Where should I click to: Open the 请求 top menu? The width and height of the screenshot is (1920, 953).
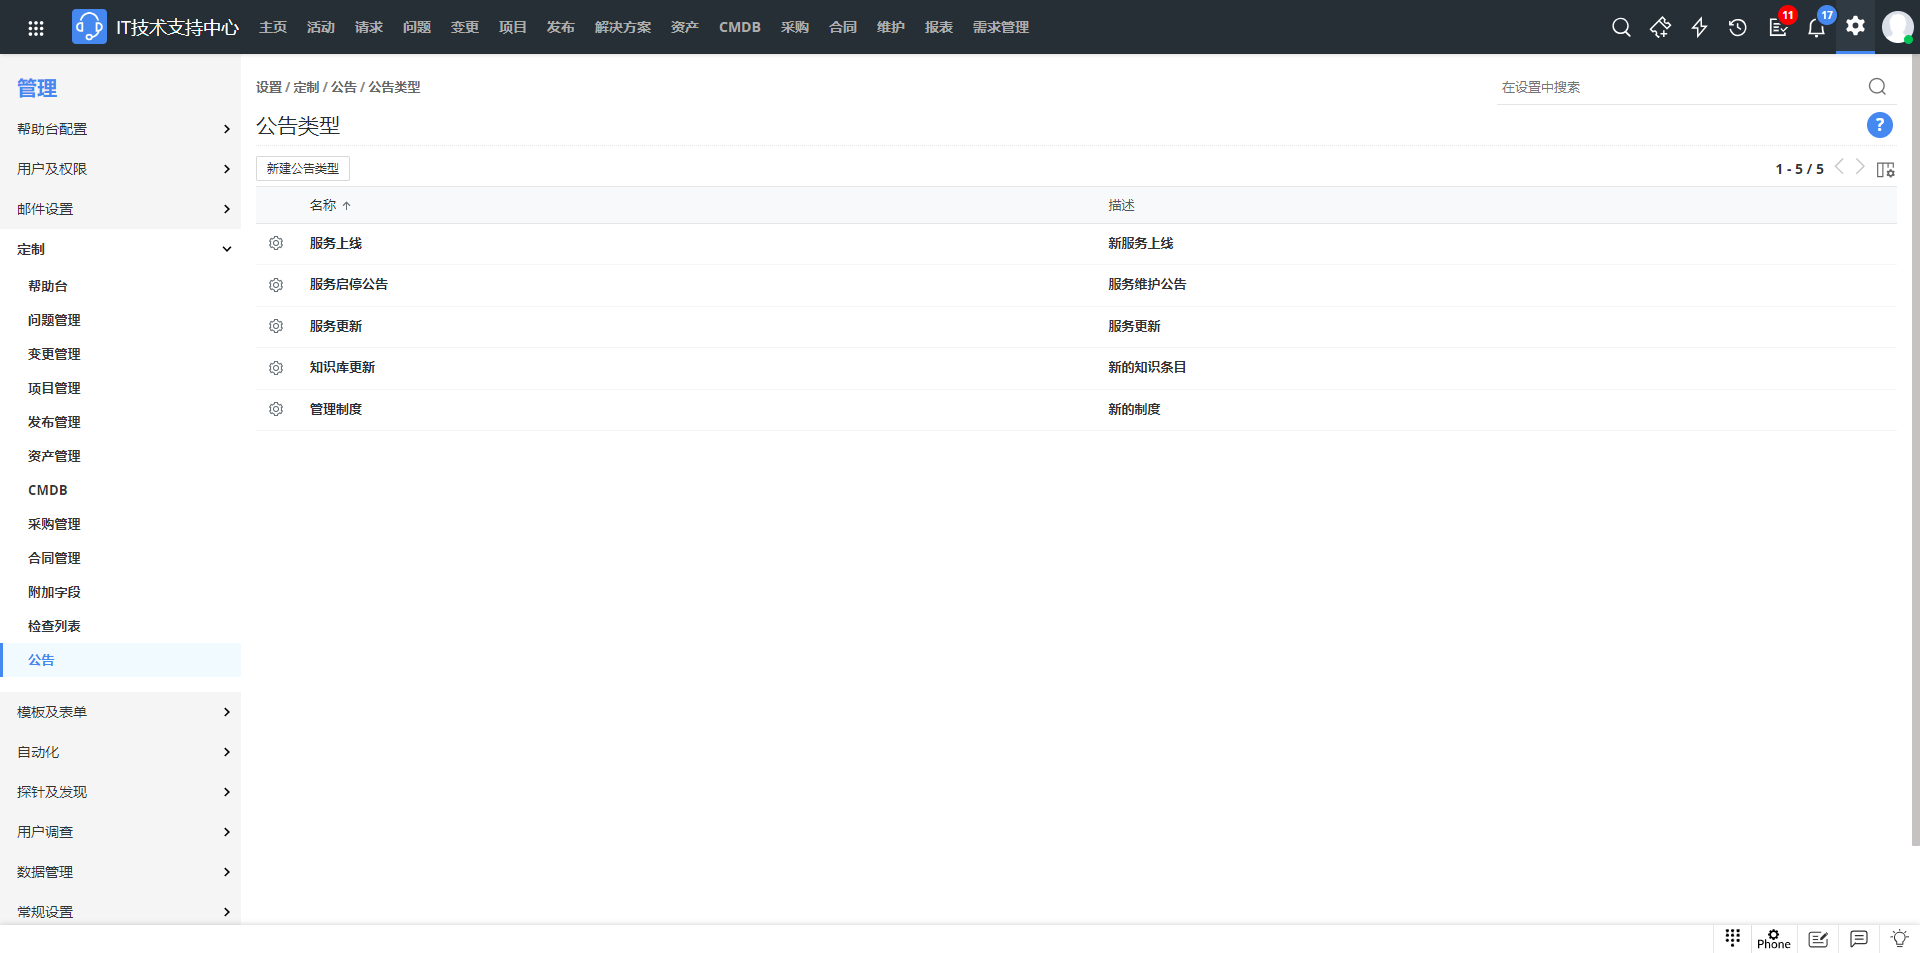pos(369,27)
